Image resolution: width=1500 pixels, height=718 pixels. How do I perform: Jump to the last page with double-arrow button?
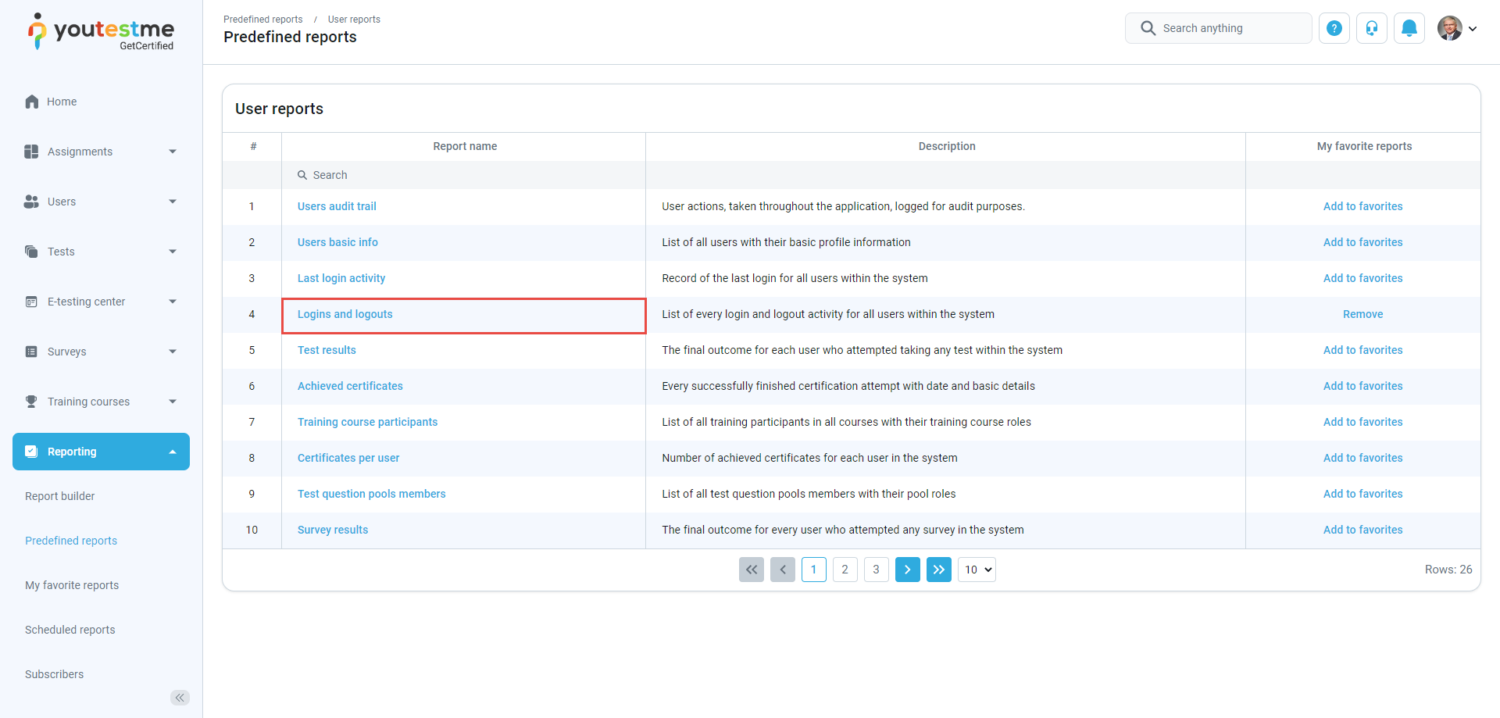[938, 569]
